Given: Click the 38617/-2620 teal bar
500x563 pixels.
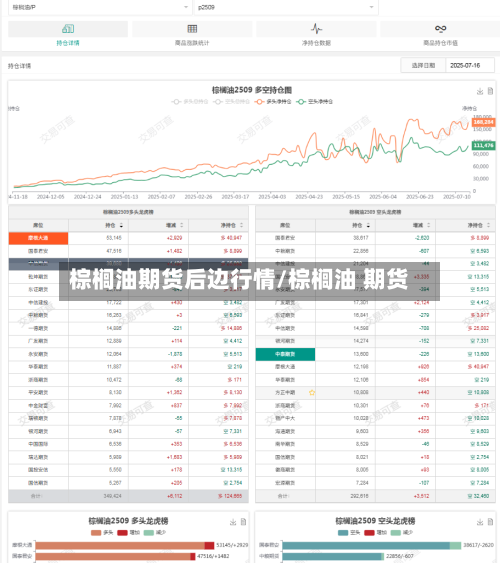Looking at the screenshot, I should [372, 545].
